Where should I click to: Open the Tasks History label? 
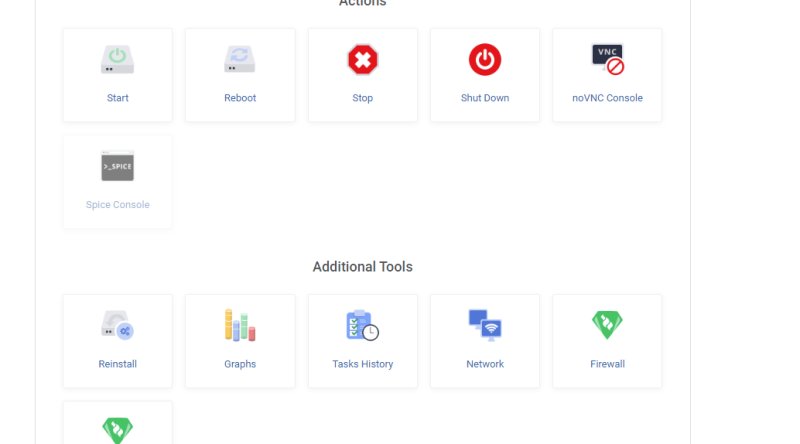tap(363, 364)
